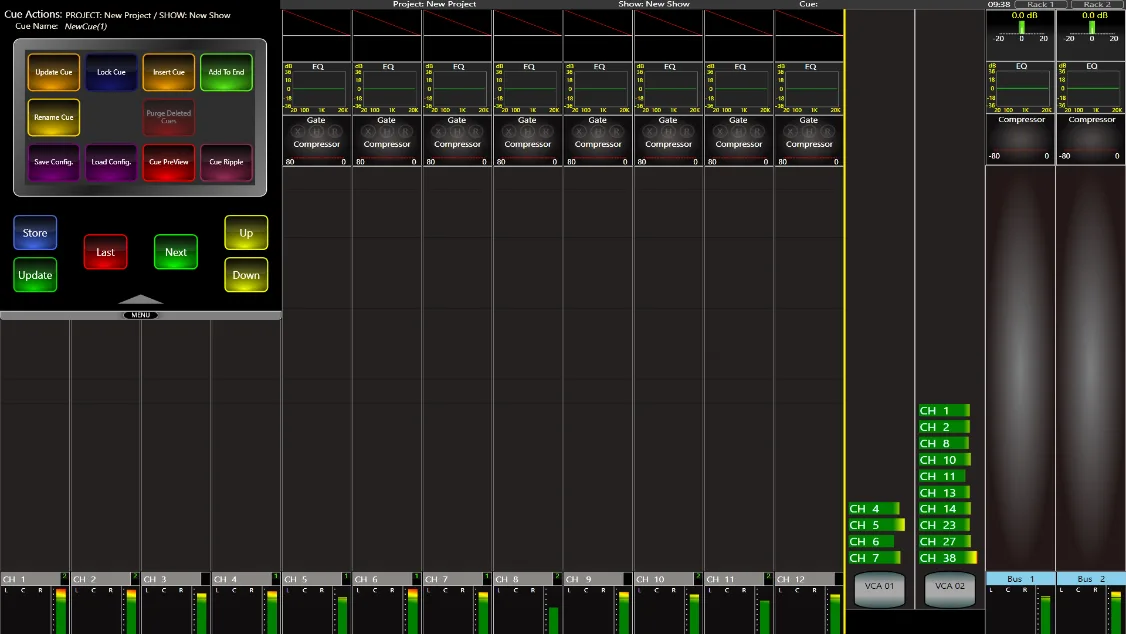The image size is (1126, 634).
Task: Click the Bus 1 fader track
Action: 1020,368
